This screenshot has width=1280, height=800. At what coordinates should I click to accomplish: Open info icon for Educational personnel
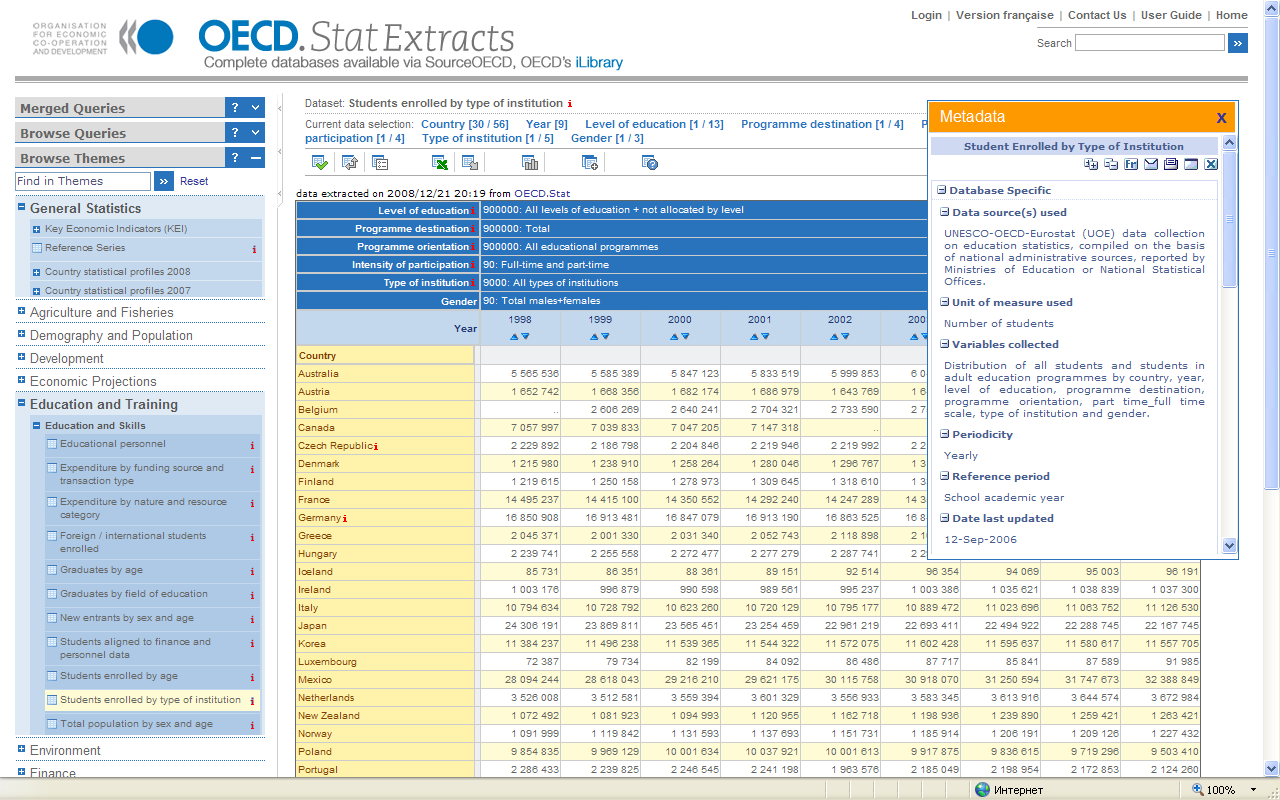252,446
